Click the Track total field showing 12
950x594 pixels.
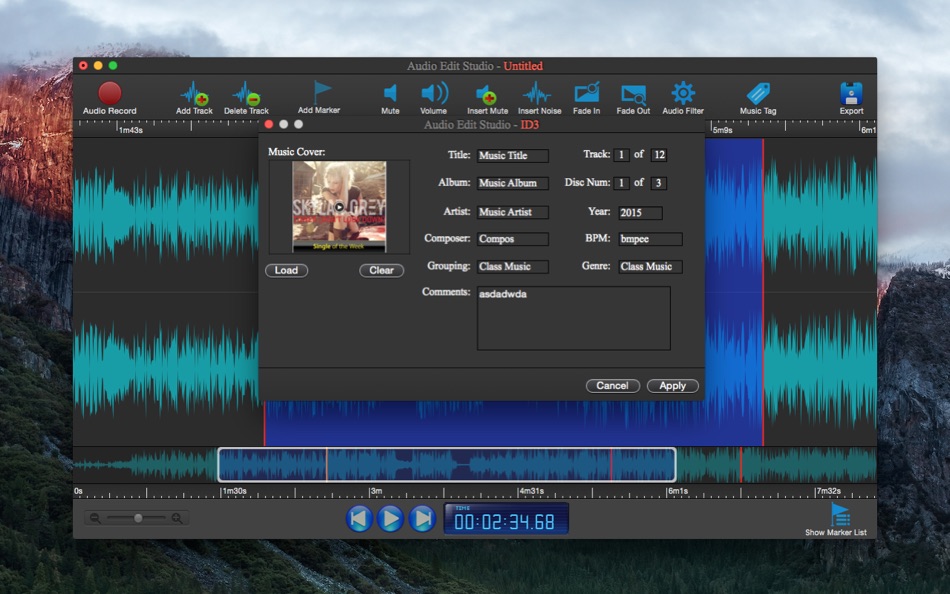659,155
